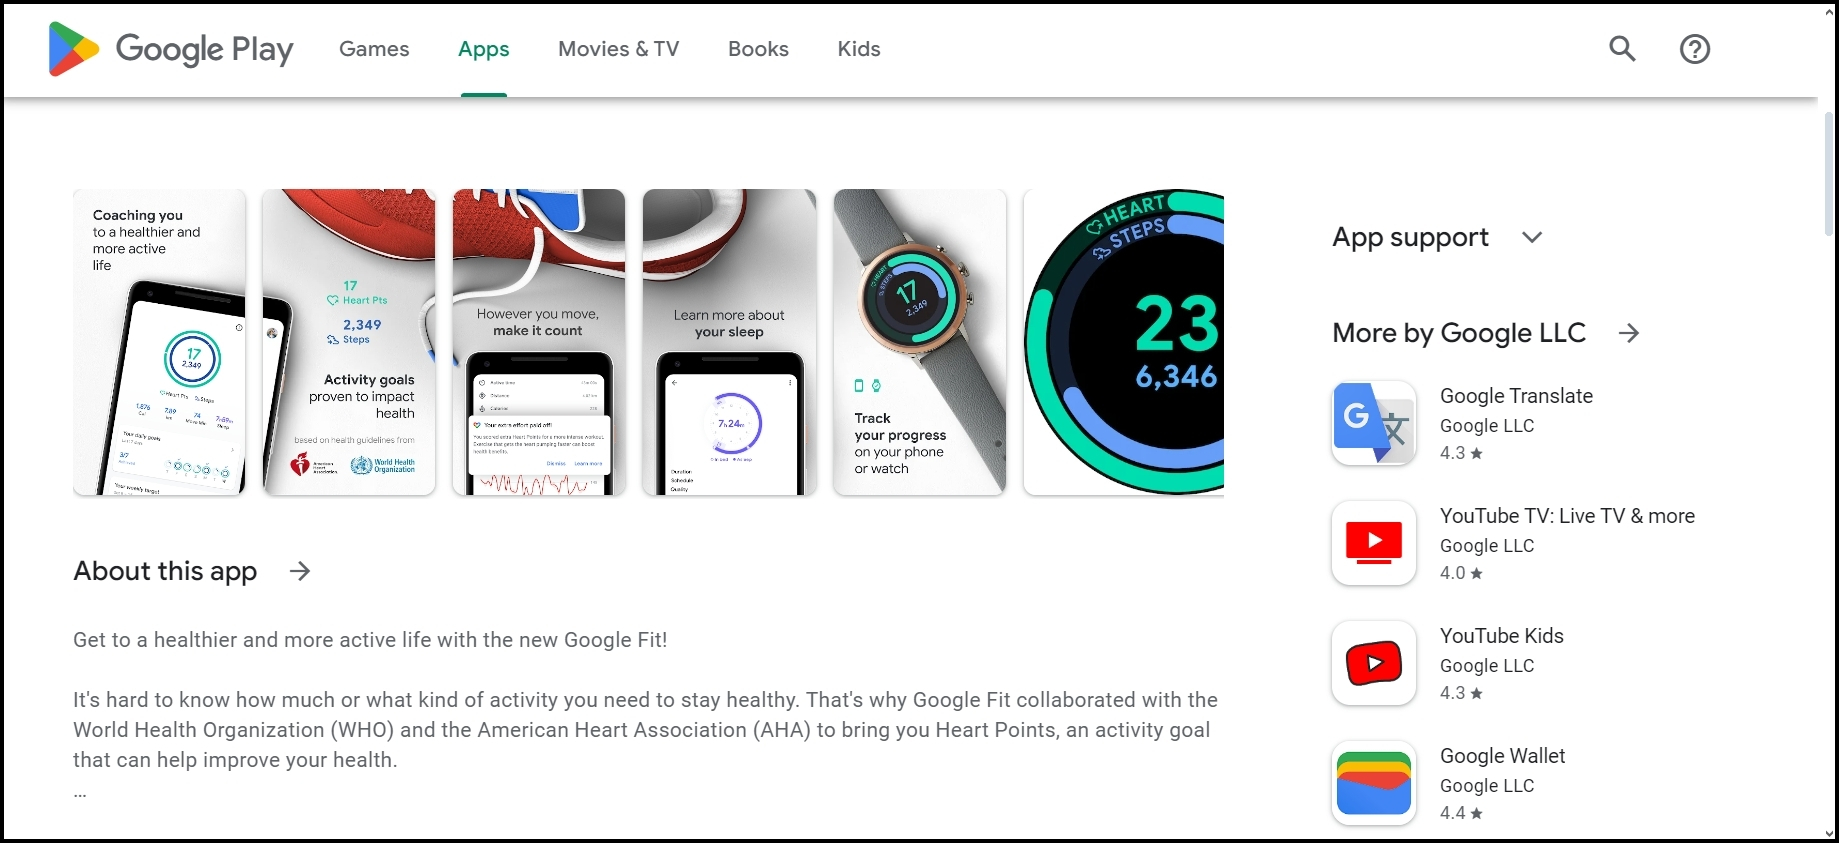Click the YouTube TV app icon
1839x843 pixels.
1374,543
